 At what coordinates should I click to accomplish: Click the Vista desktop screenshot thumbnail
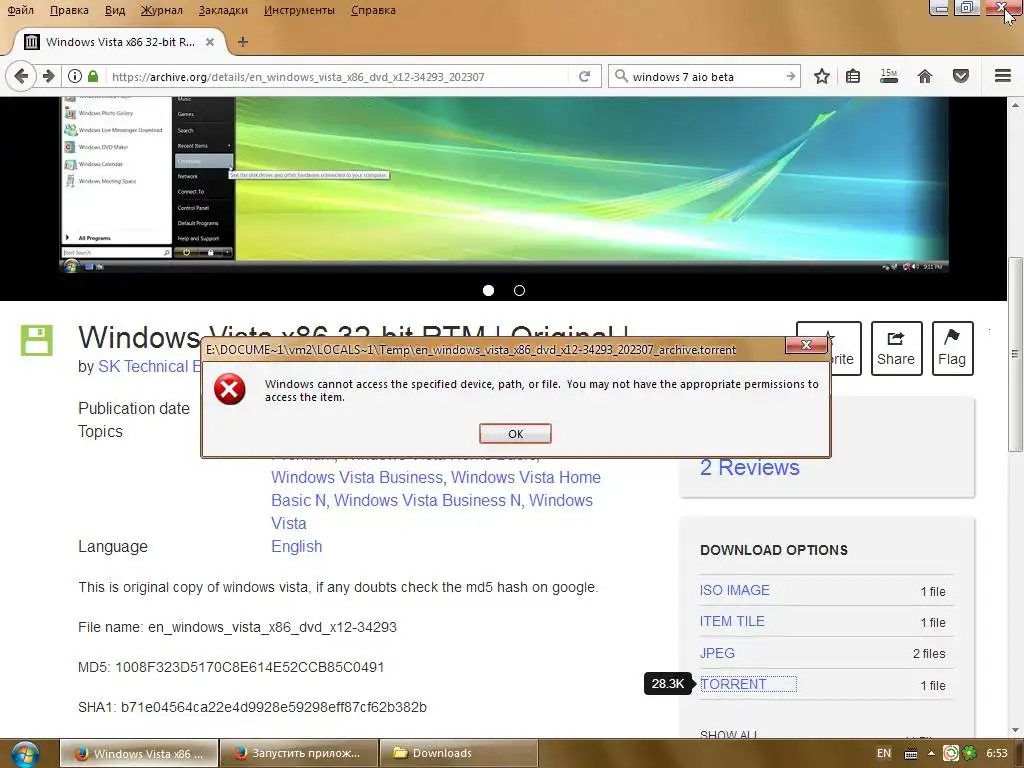pyautogui.click(x=504, y=185)
